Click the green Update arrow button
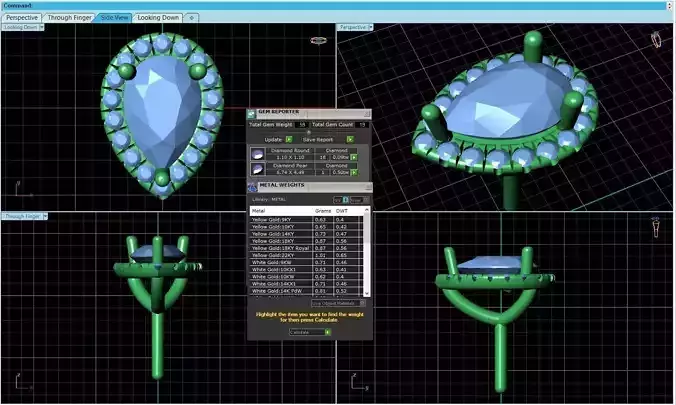Screen dimensions: 676x405 (x=289, y=139)
